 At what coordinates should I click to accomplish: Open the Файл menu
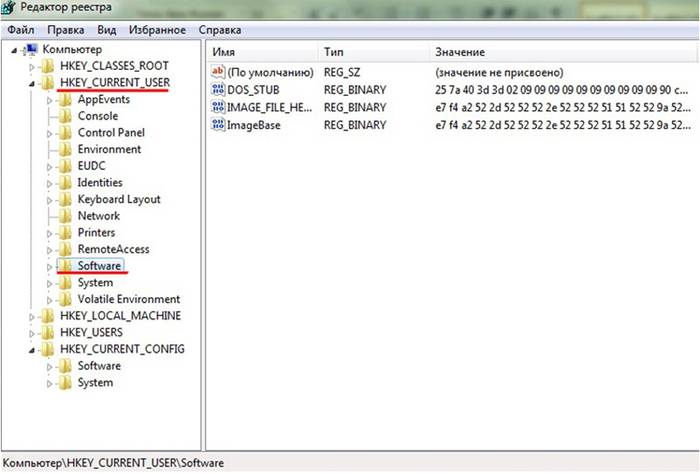pyautogui.click(x=21, y=30)
